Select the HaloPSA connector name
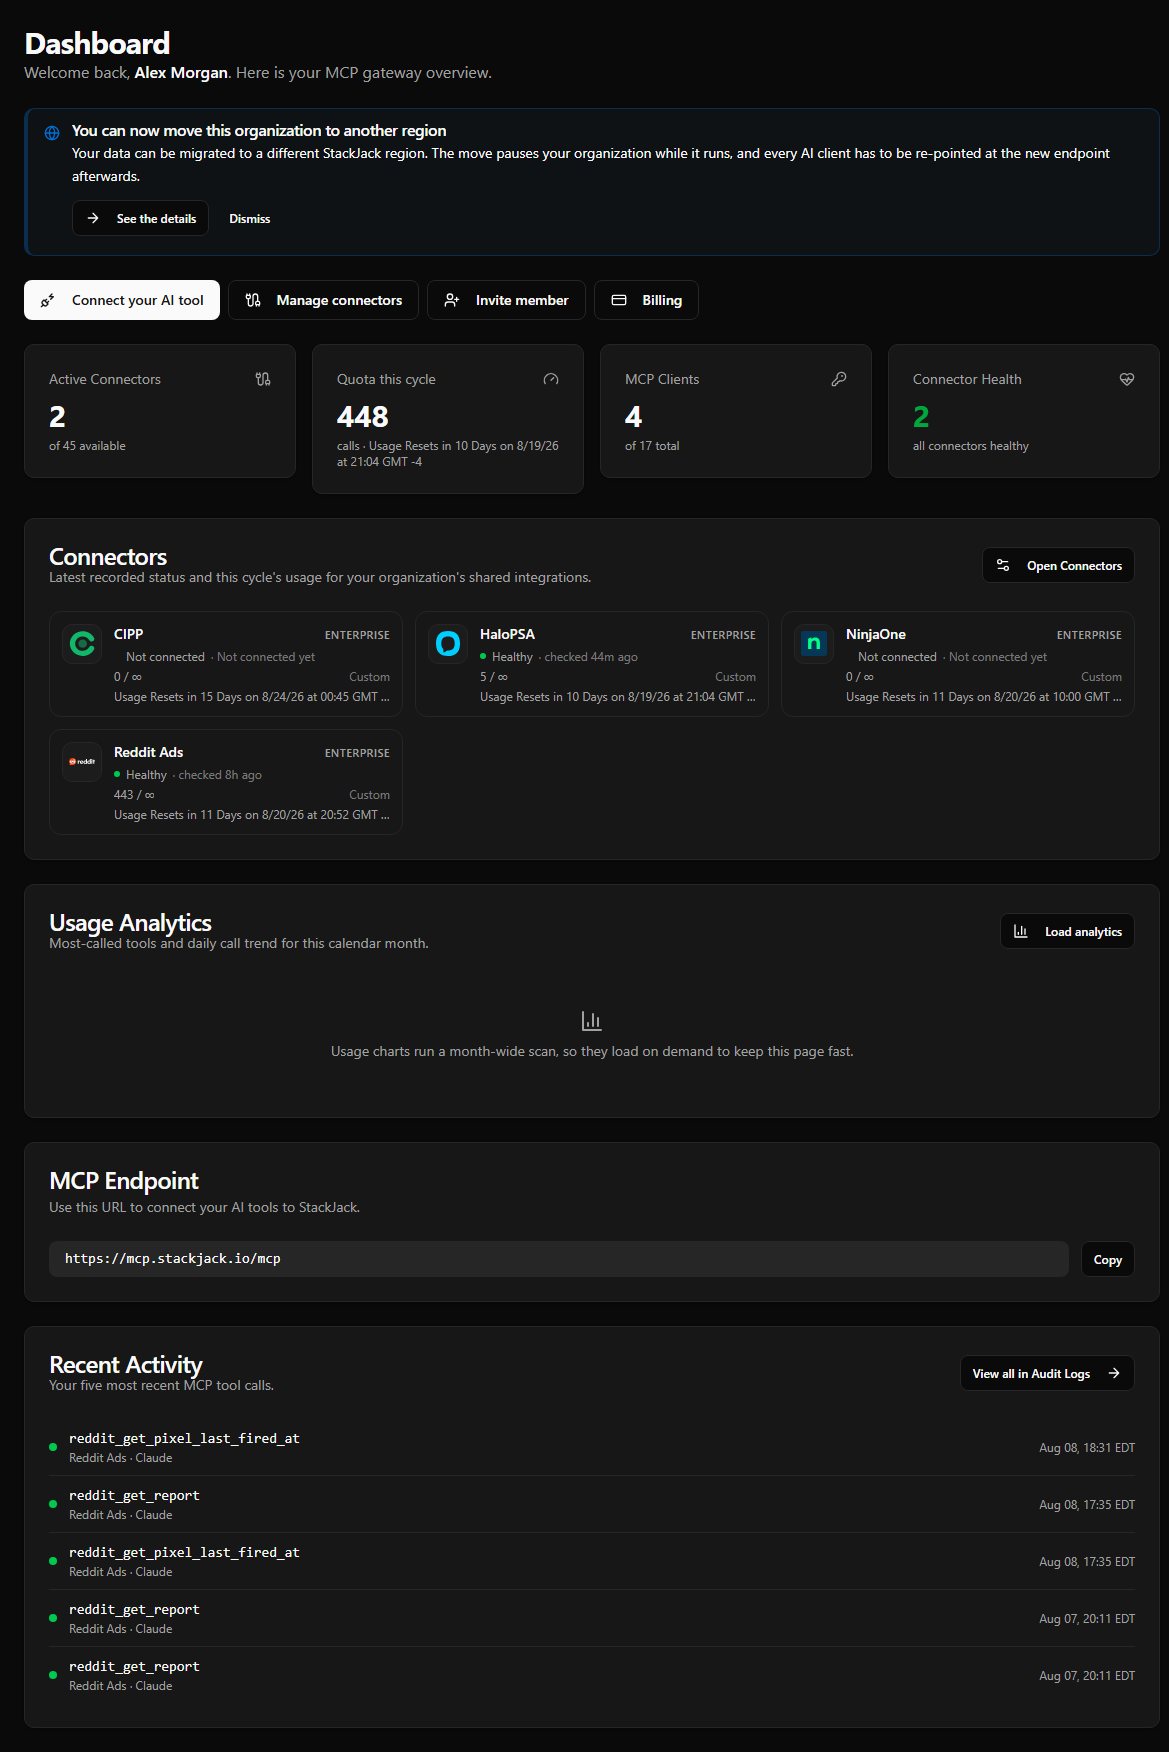Image resolution: width=1169 pixels, height=1752 pixels. [x=507, y=634]
